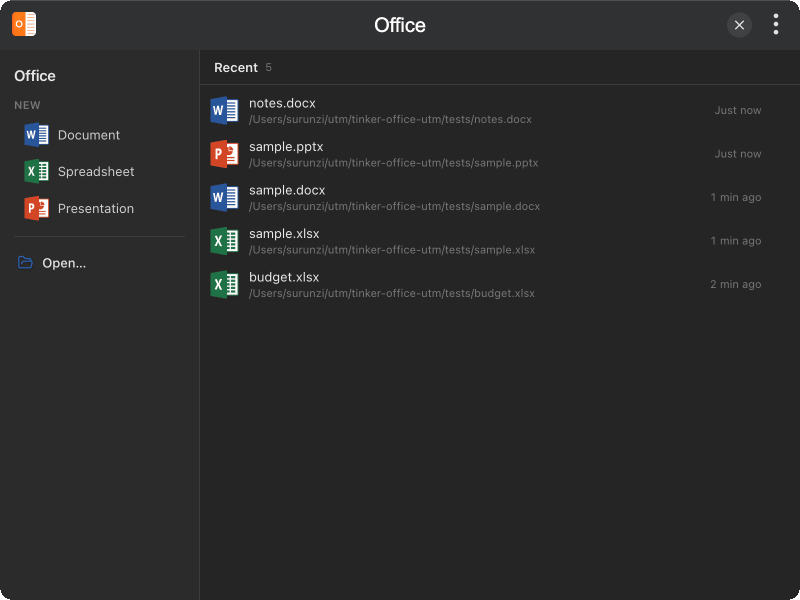Open the three-dot more options menu
The height and width of the screenshot is (600, 800).
click(776, 24)
